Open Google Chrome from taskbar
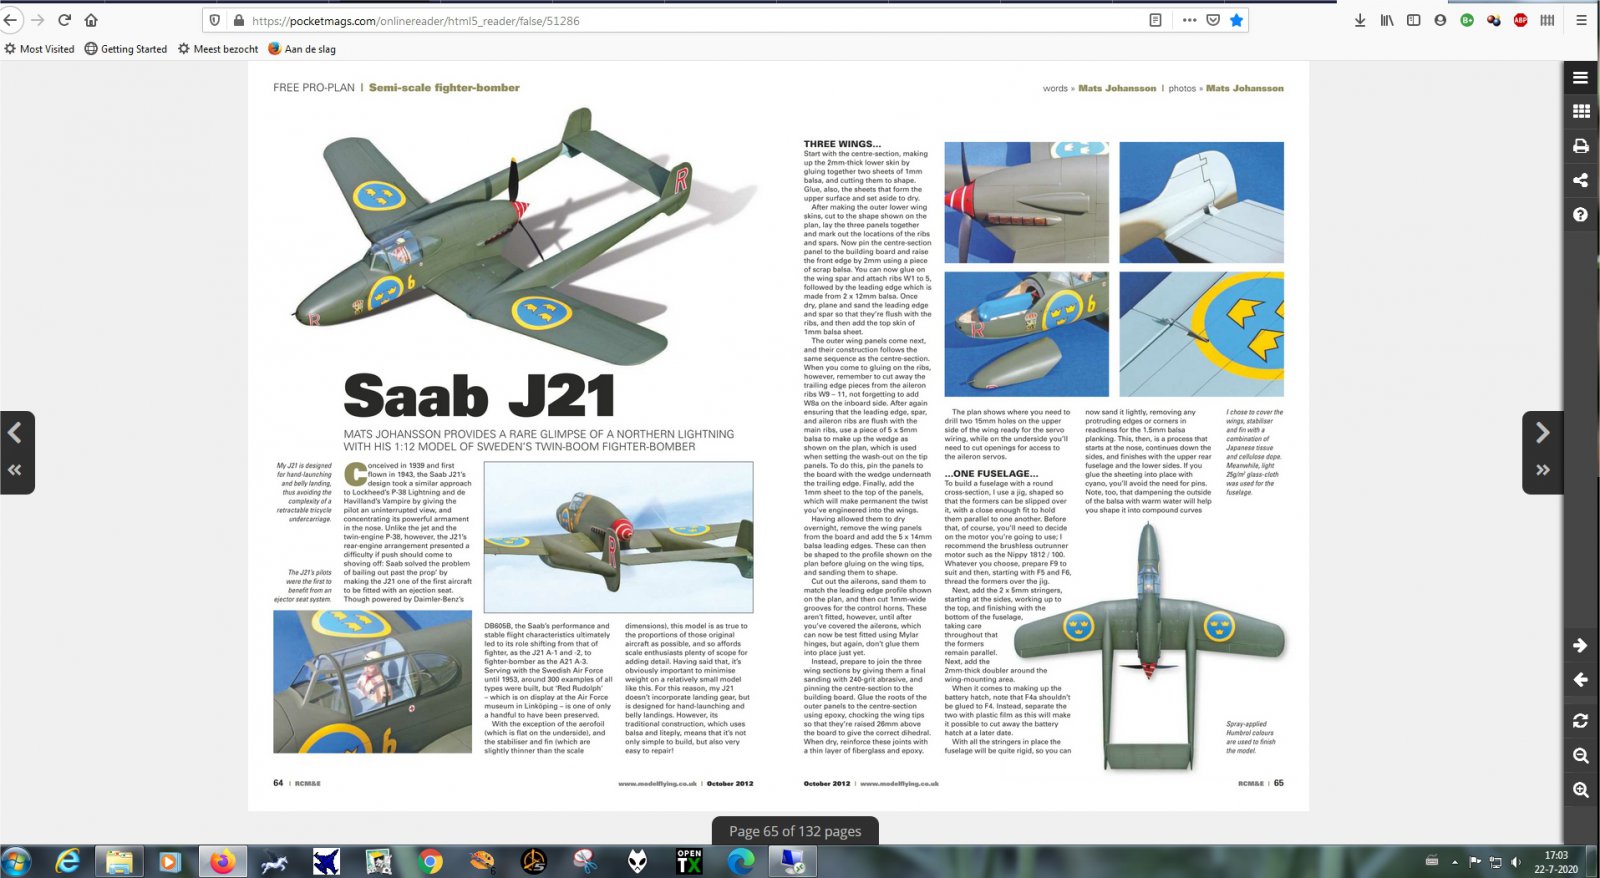Viewport: 1600px width, 878px height. (x=430, y=861)
